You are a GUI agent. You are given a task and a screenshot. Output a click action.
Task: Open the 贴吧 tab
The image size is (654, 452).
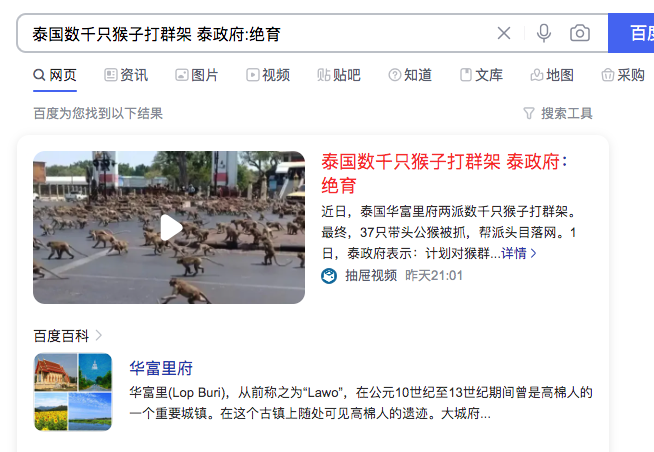coord(339,75)
